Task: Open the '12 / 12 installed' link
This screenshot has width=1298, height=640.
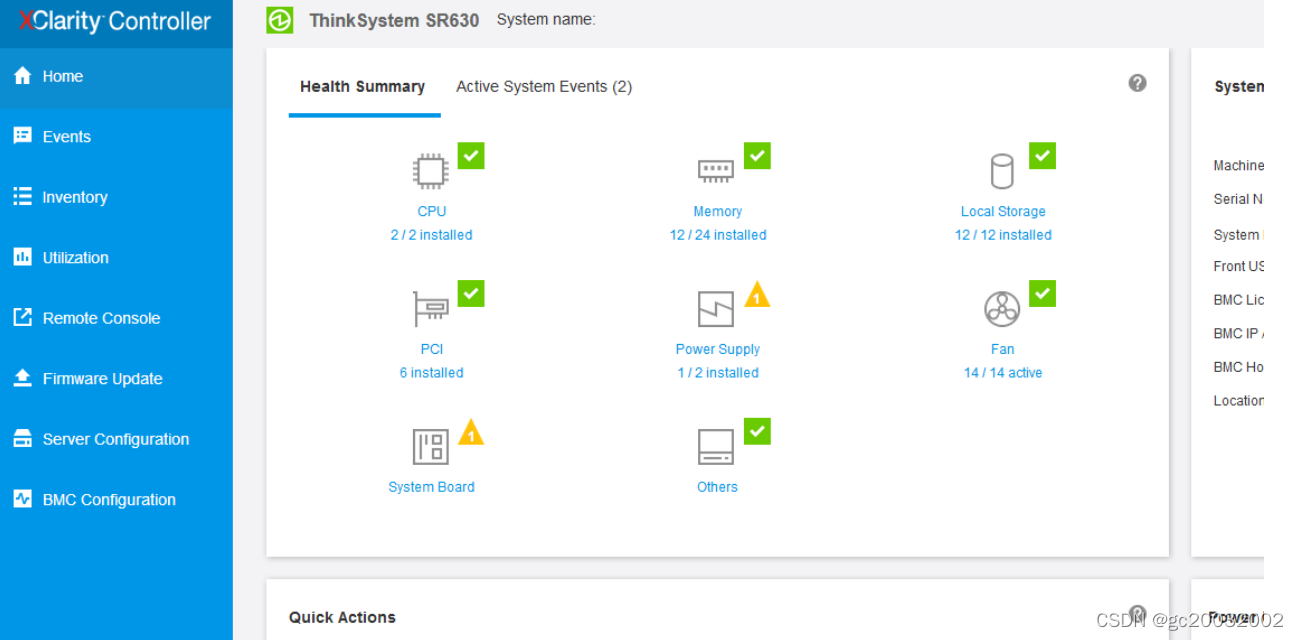Action: [x=1003, y=235]
